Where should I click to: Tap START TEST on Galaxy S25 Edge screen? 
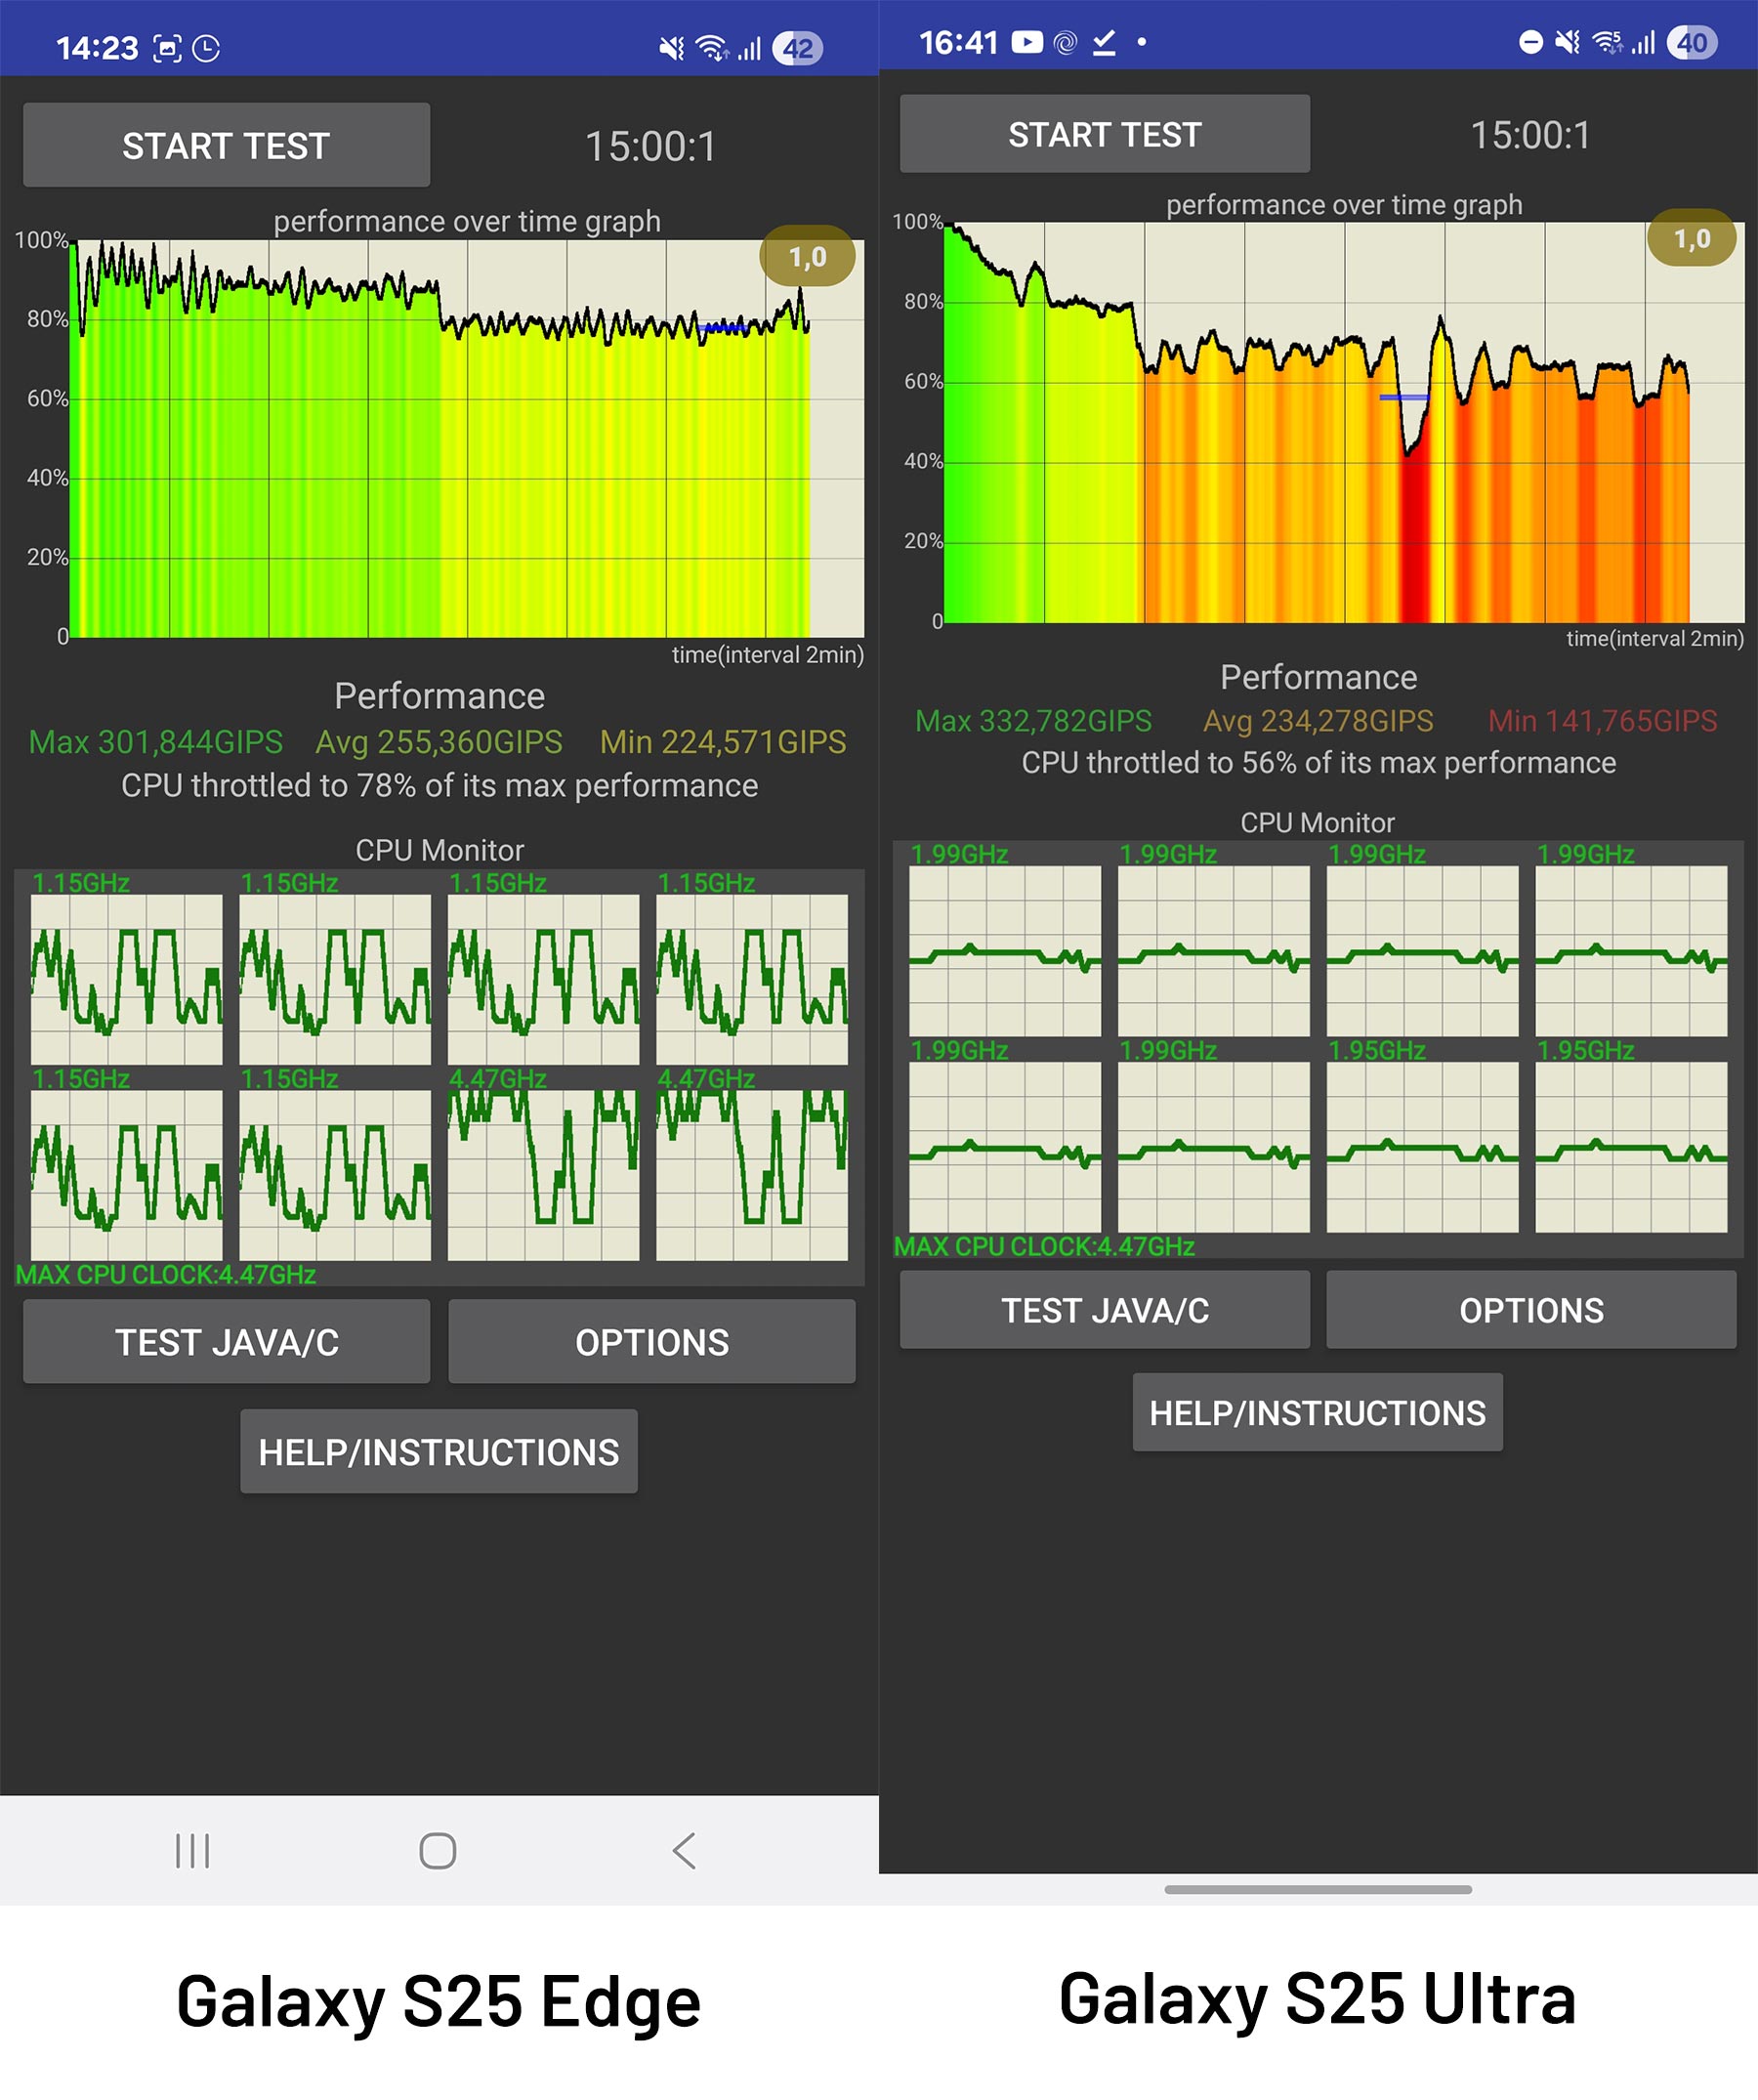point(227,146)
